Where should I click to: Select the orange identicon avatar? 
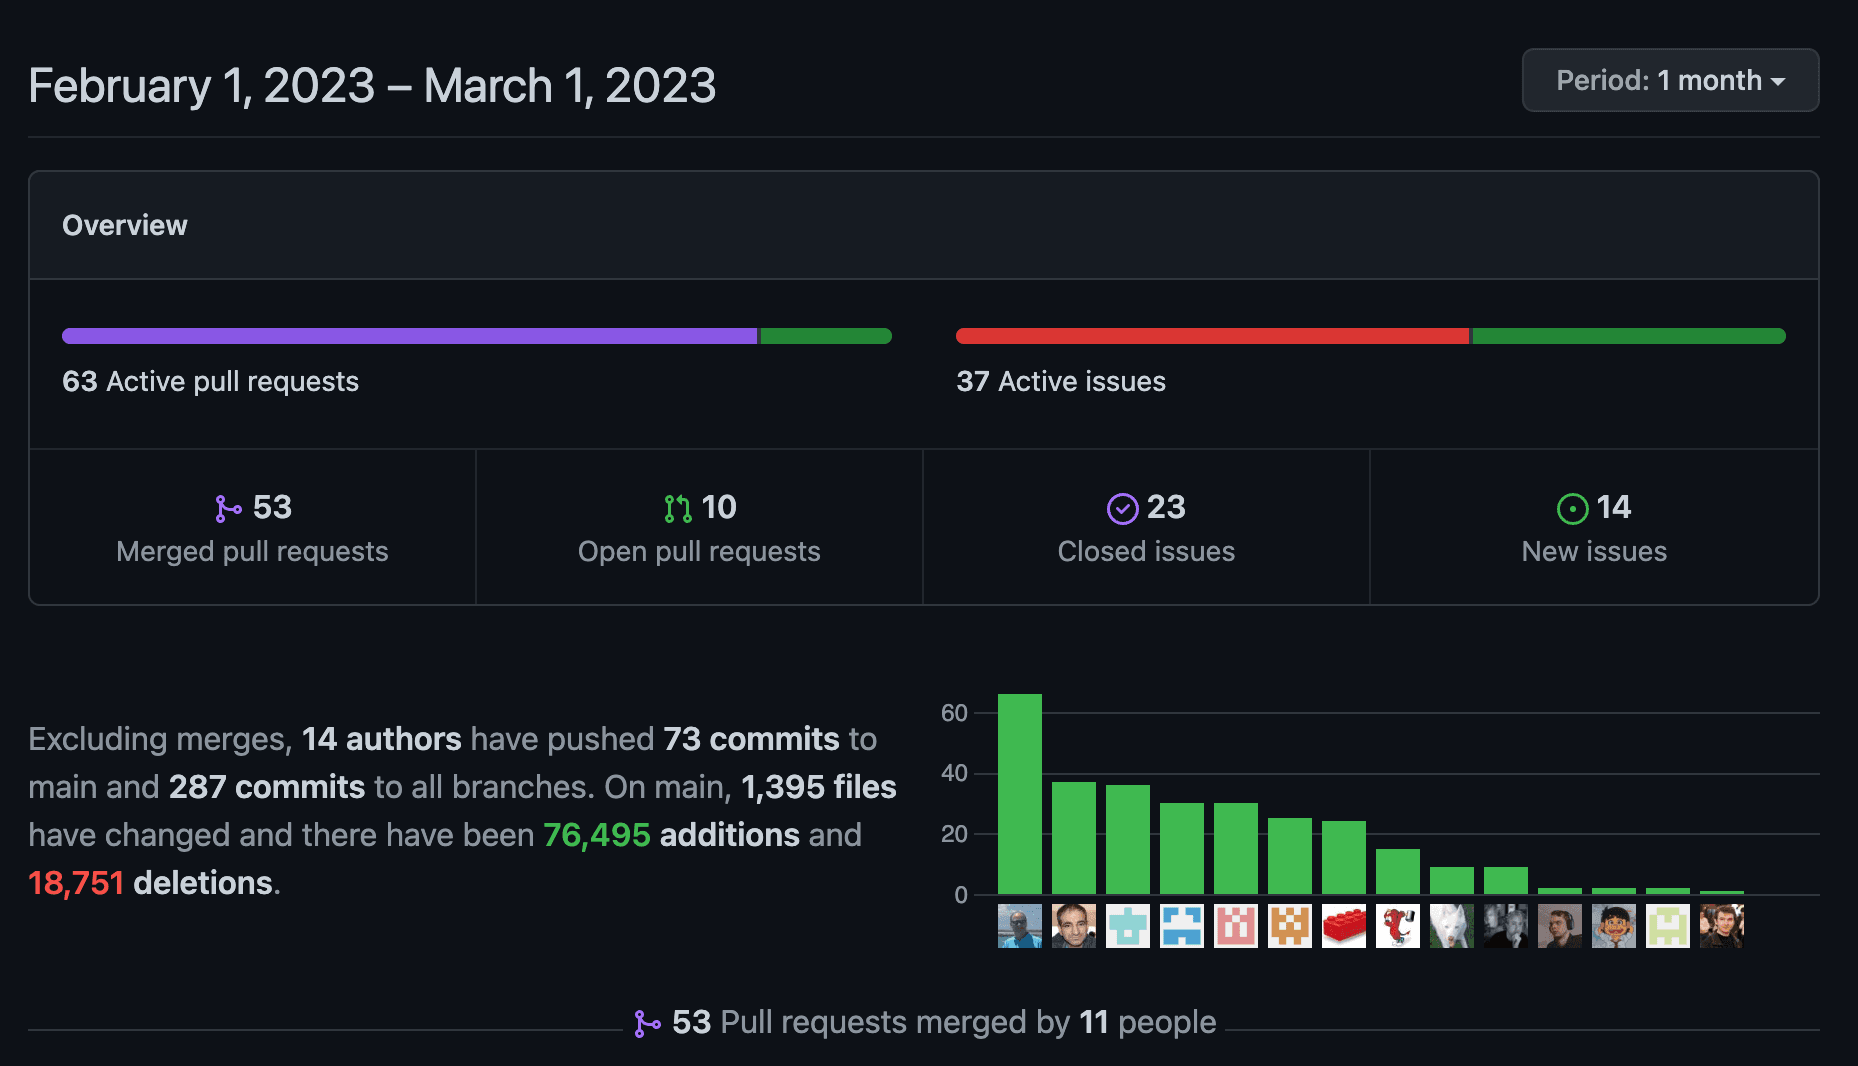[x=1290, y=926]
